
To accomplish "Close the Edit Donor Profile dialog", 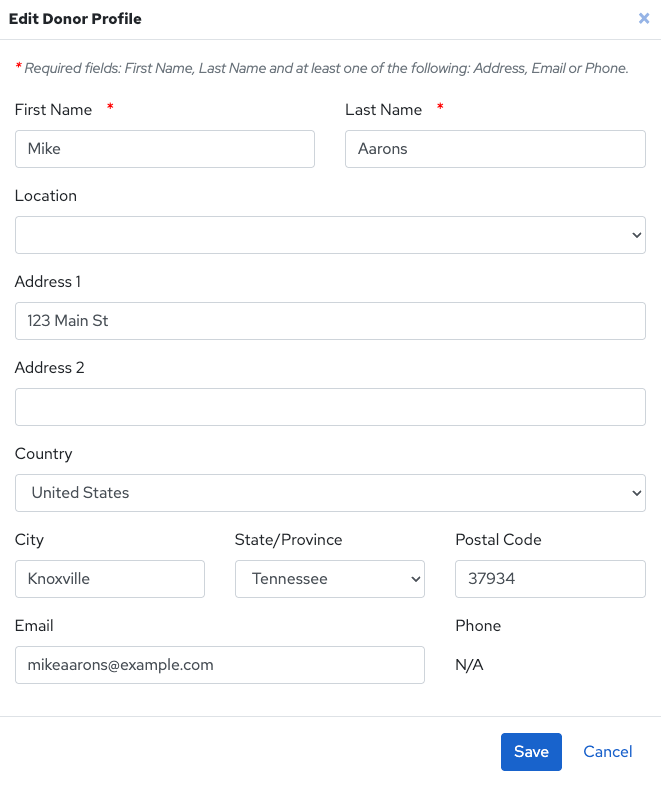I will [x=644, y=18].
